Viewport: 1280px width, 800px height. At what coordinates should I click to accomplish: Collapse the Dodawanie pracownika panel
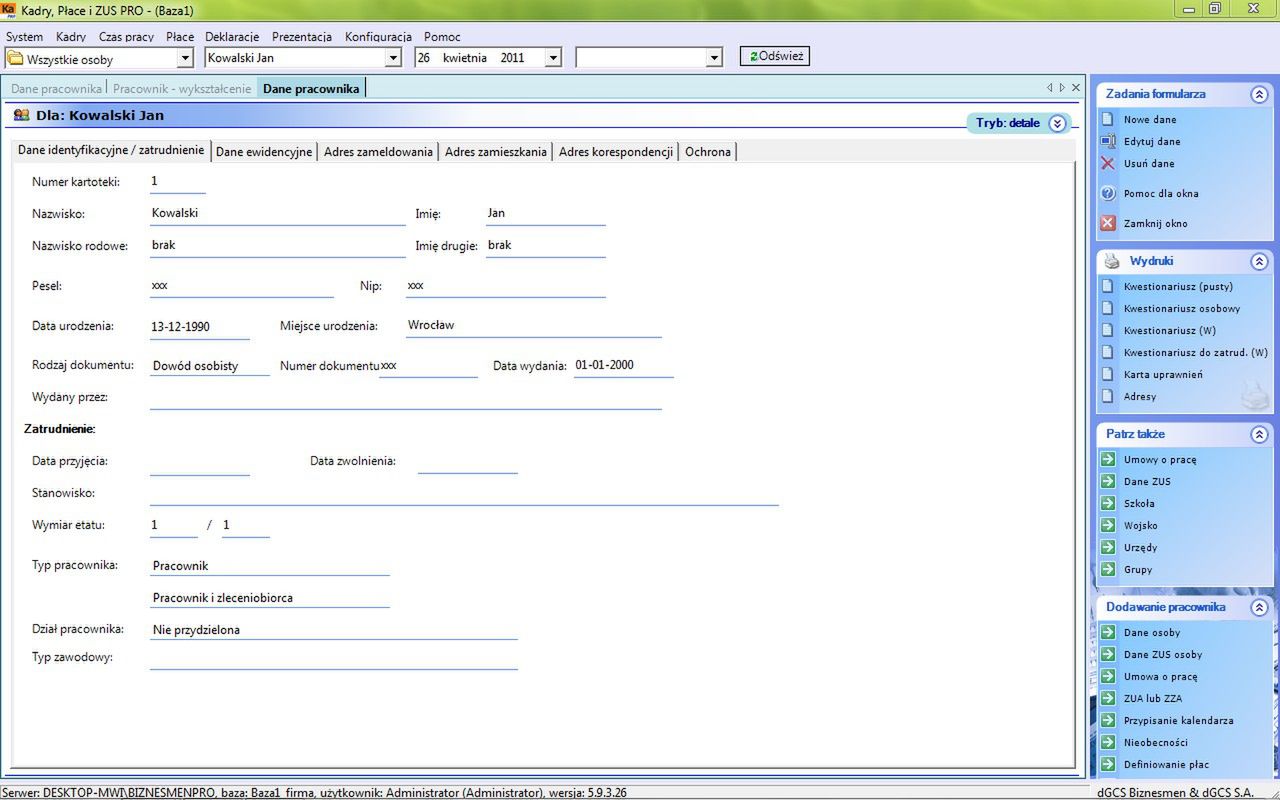(x=1259, y=607)
